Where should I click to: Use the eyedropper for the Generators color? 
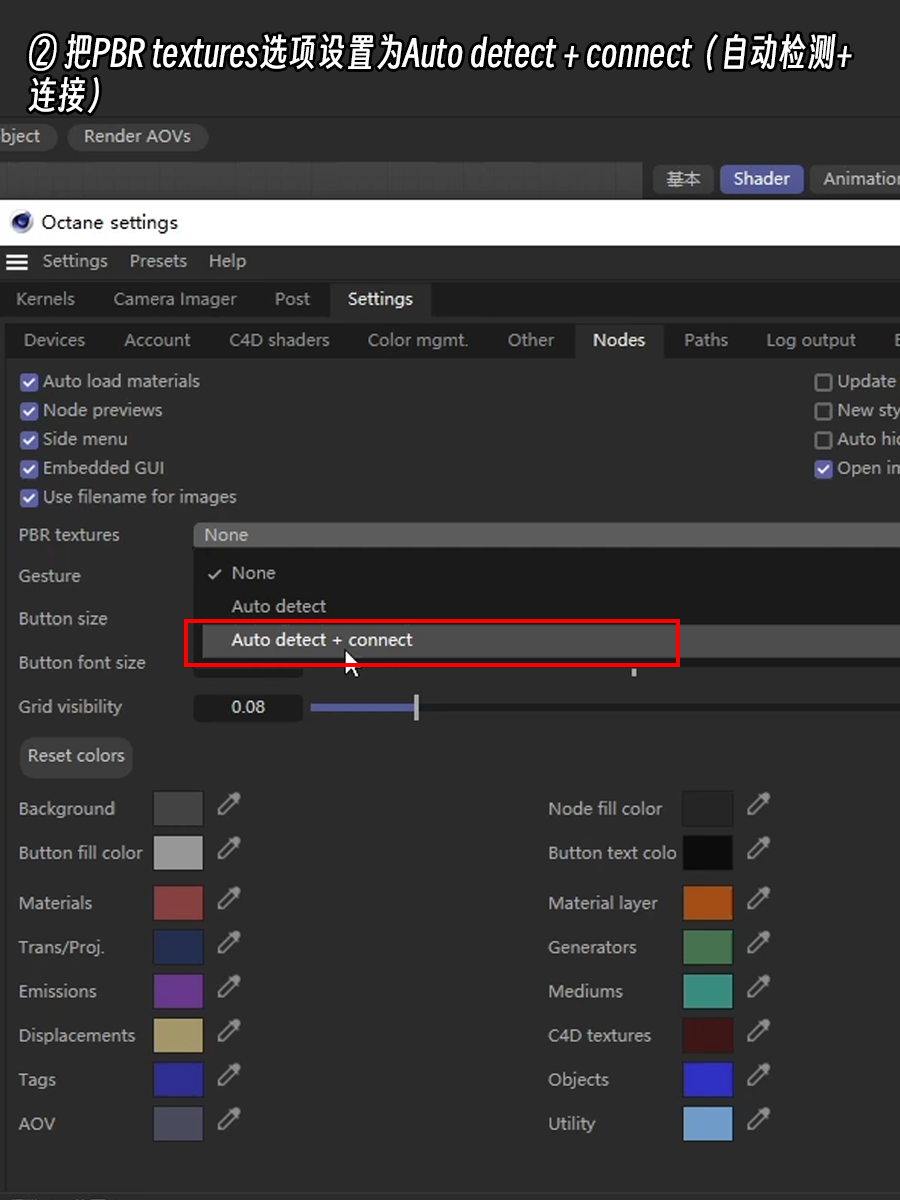click(759, 942)
